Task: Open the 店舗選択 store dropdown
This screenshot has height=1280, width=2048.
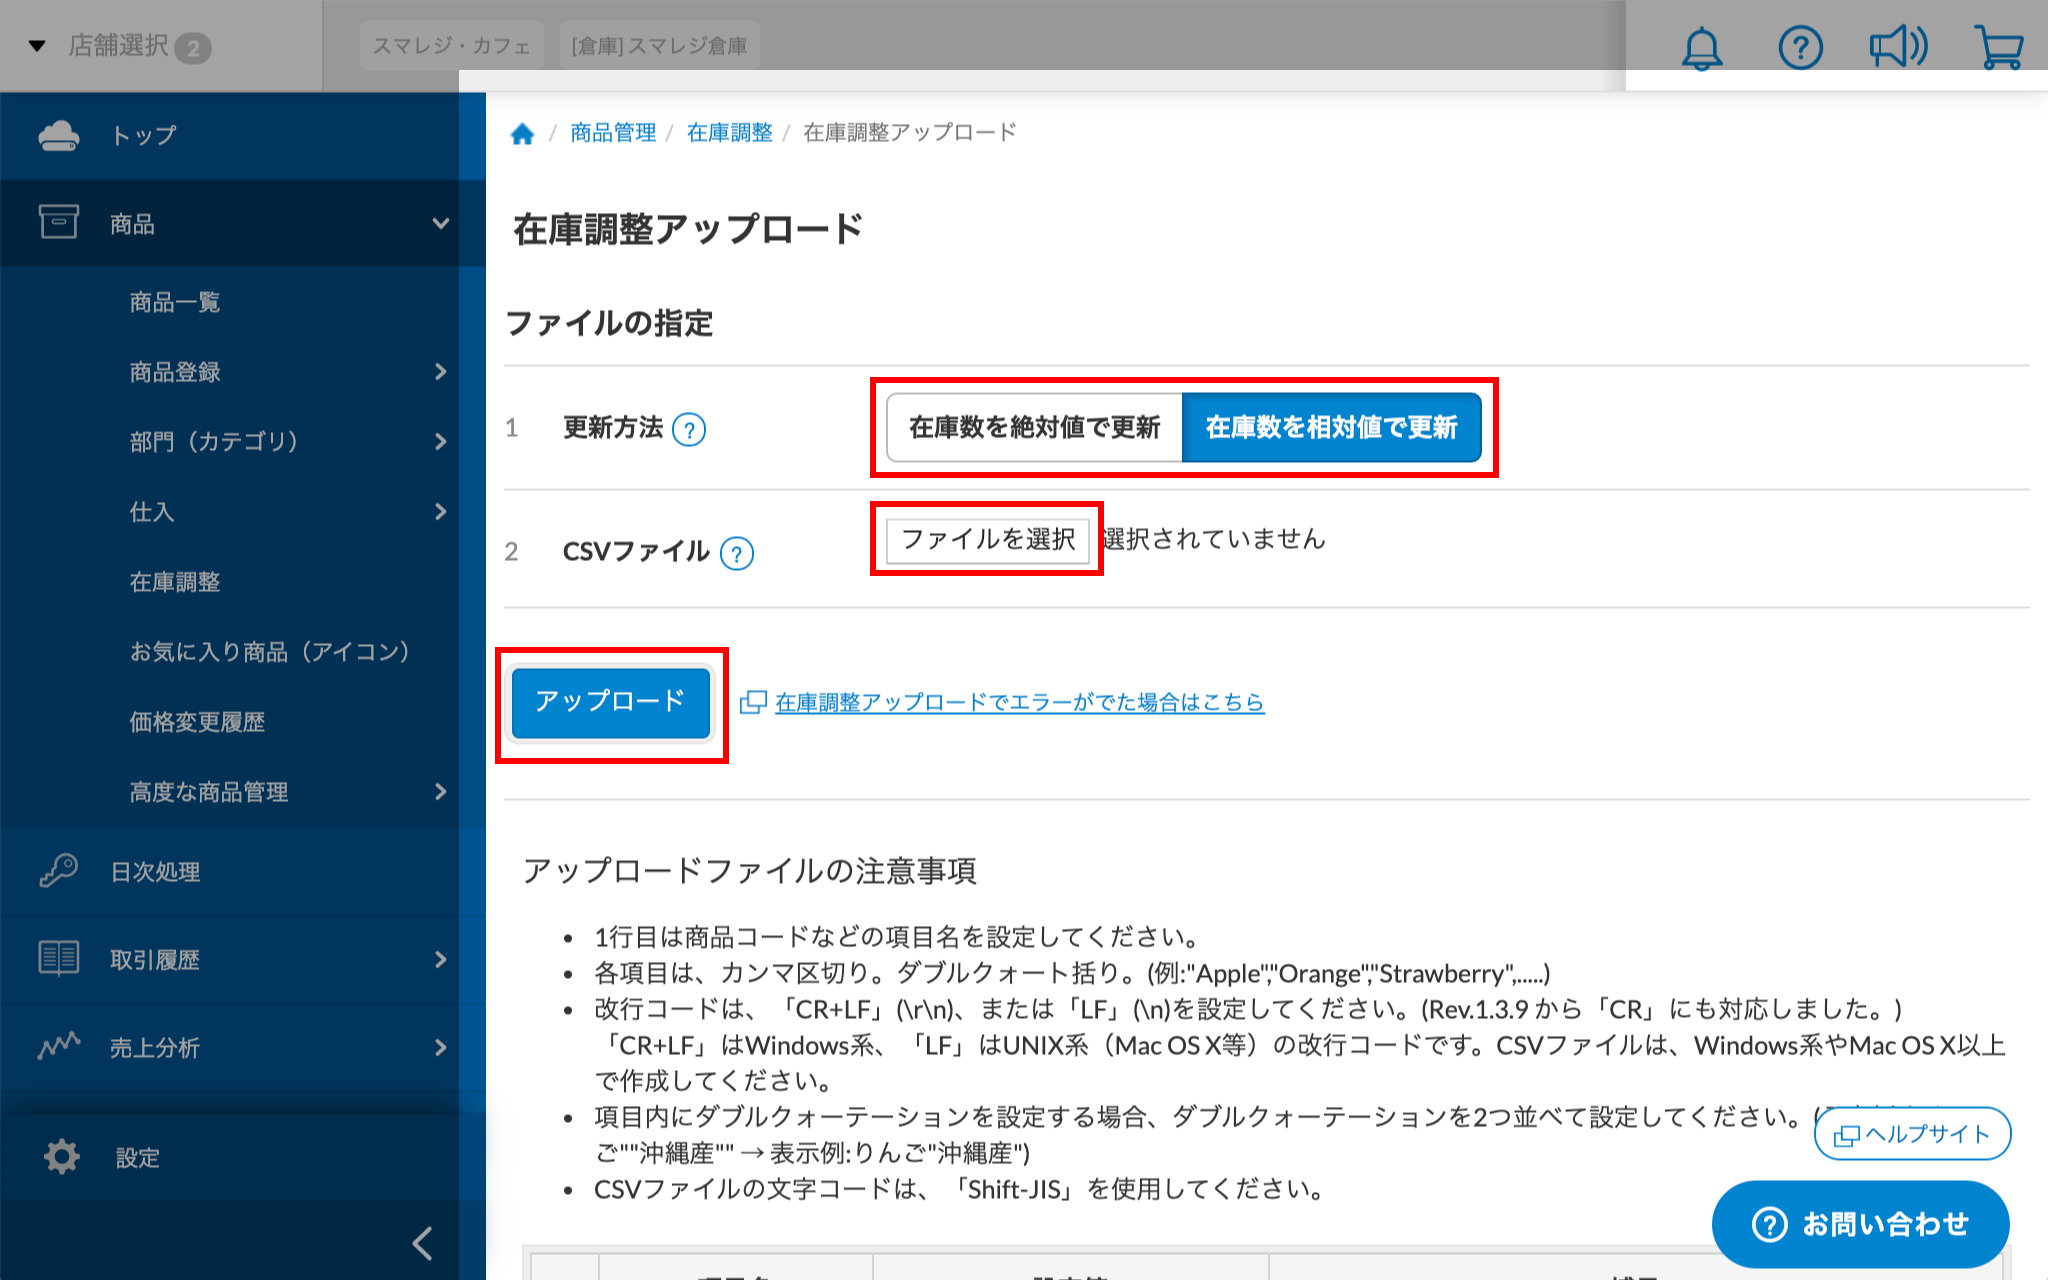Action: click(120, 46)
